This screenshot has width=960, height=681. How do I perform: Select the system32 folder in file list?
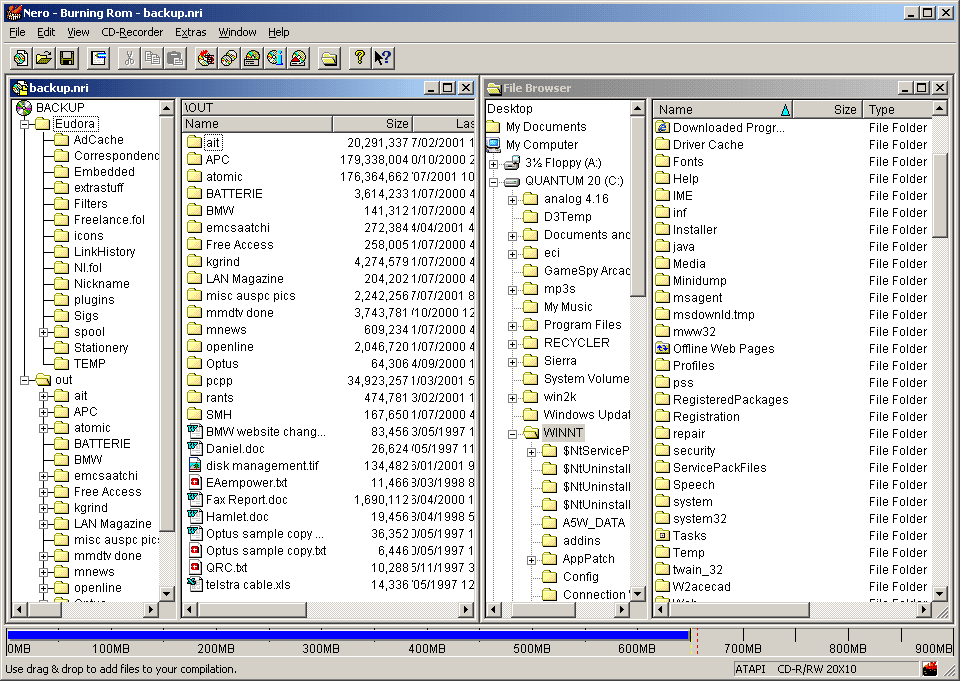coord(699,519)
